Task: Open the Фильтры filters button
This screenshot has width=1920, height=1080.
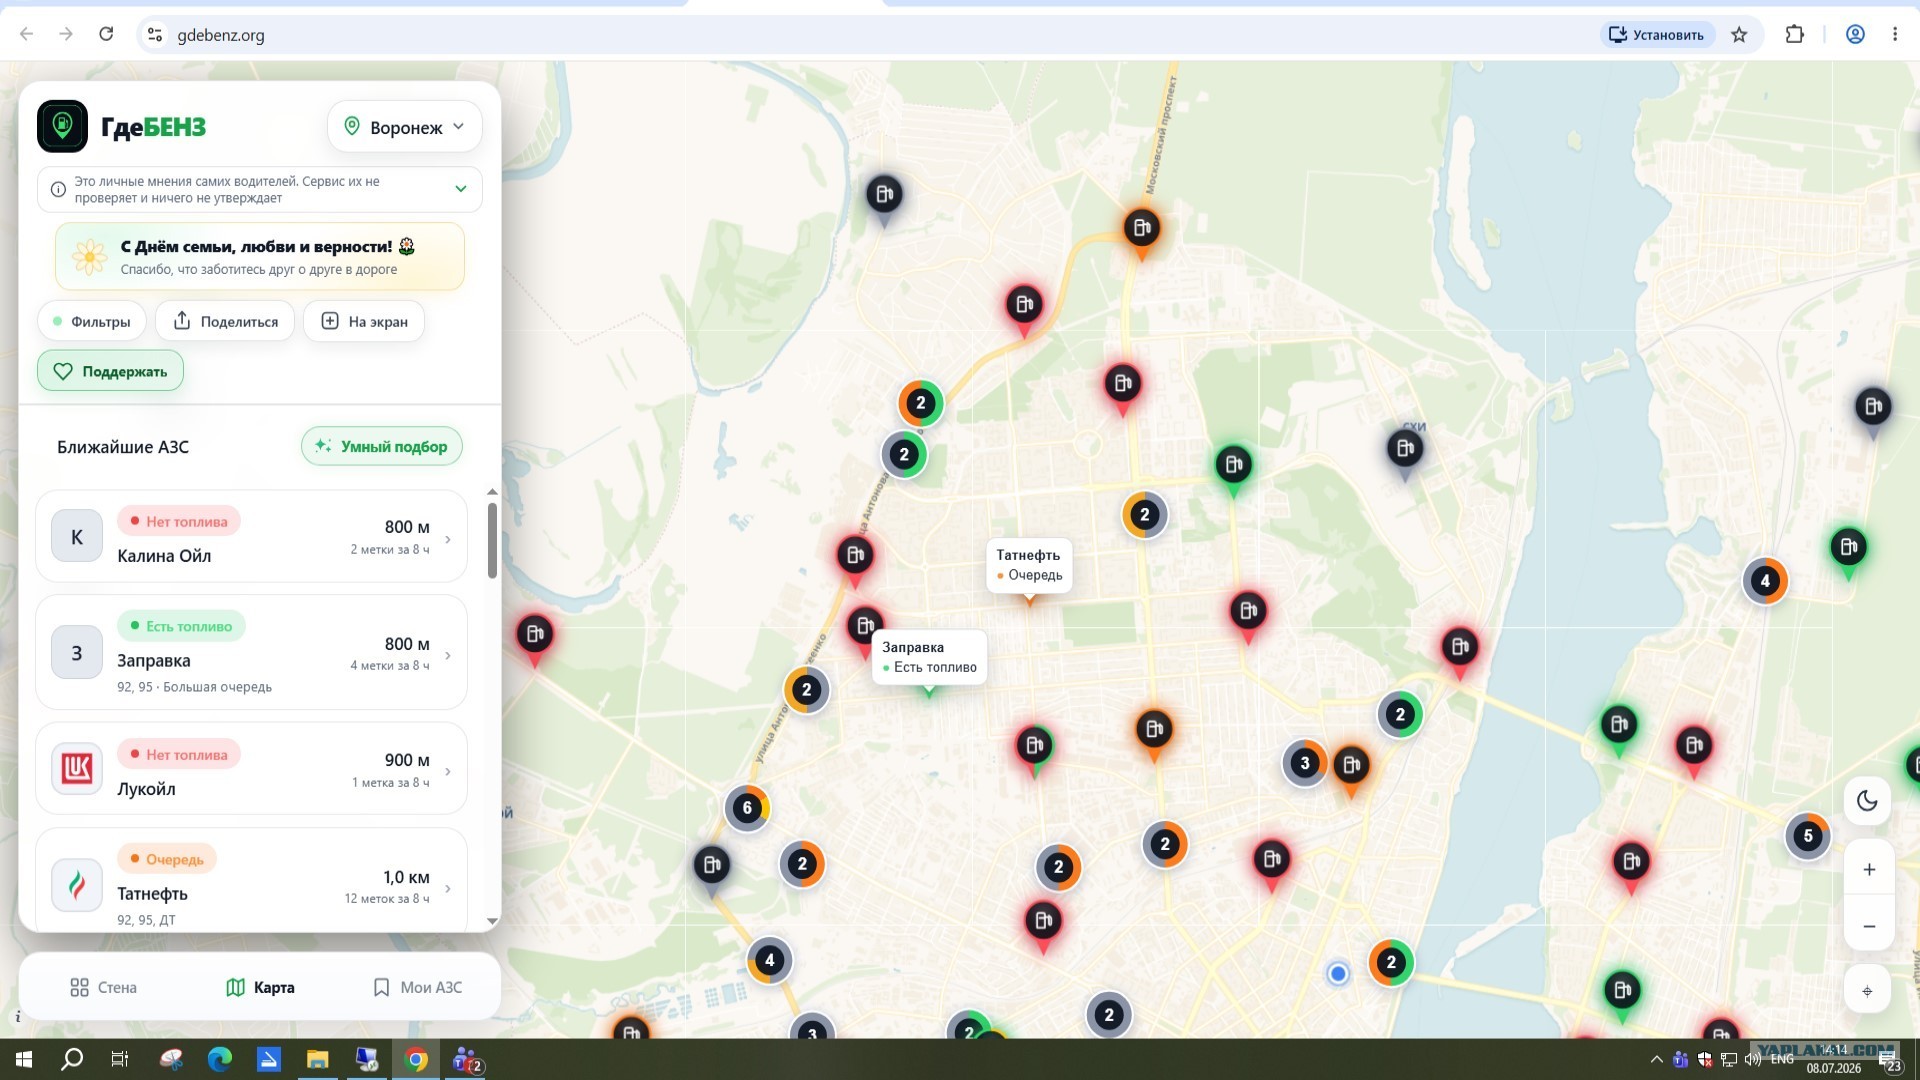Action: pos(92,321)
